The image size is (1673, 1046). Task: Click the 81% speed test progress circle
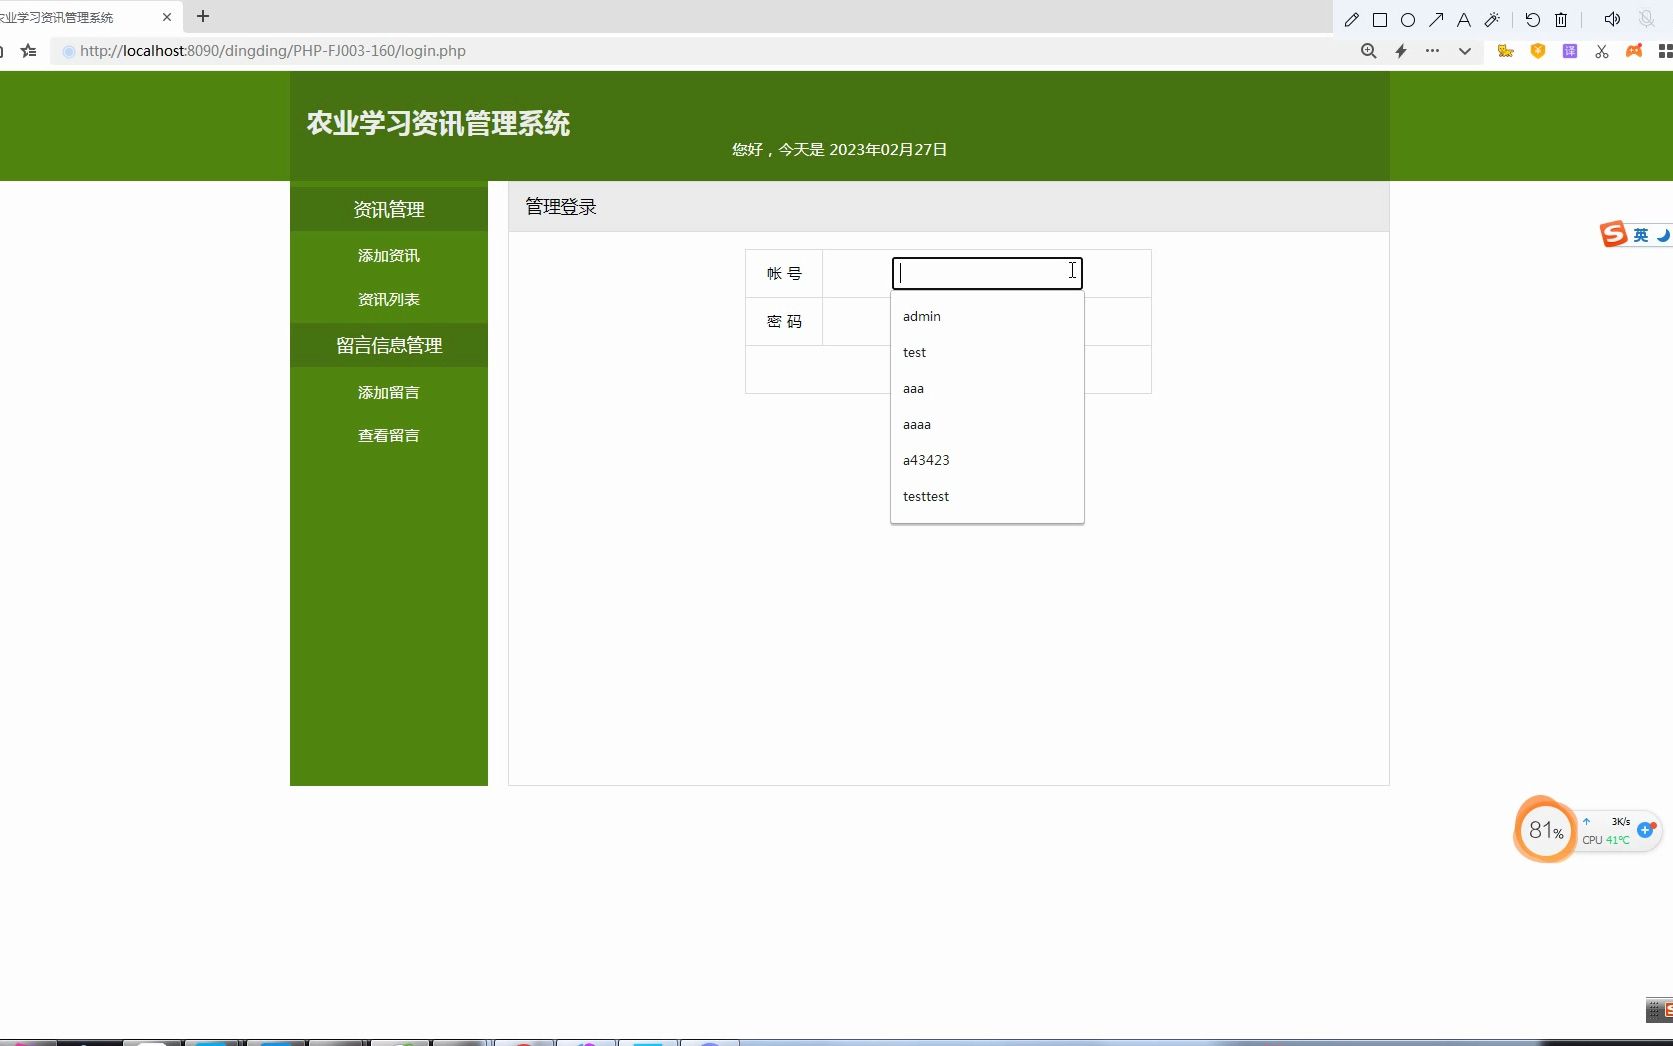coord(1546,830)
